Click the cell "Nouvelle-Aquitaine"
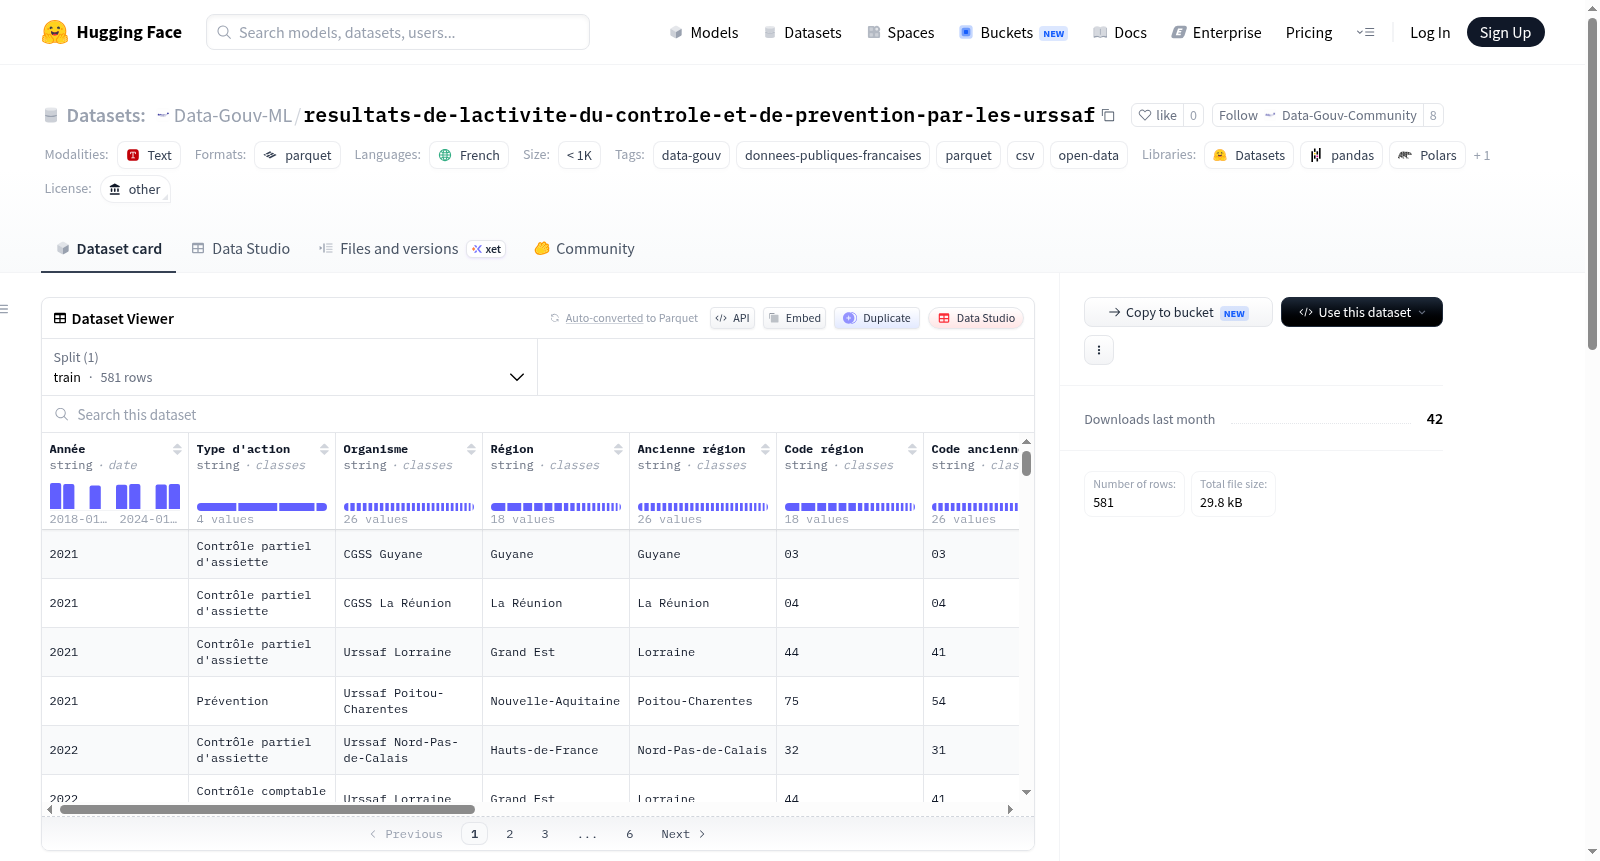Viewport: 1600px width, 861px height. (556, 701)
